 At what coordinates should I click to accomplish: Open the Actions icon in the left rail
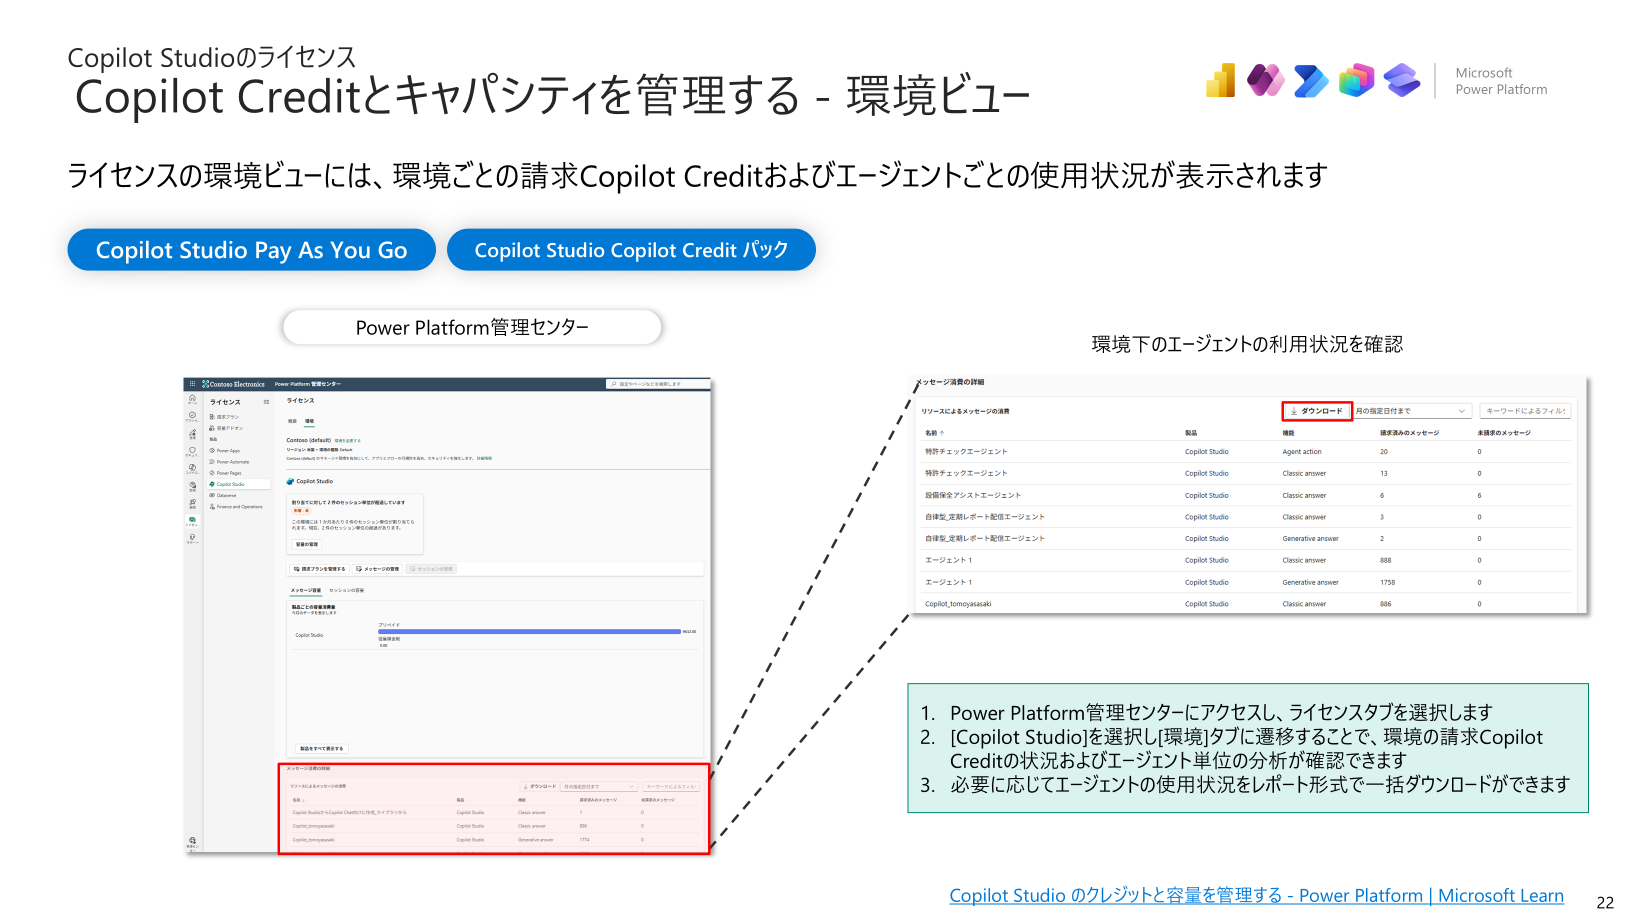(x=192, y=417)
